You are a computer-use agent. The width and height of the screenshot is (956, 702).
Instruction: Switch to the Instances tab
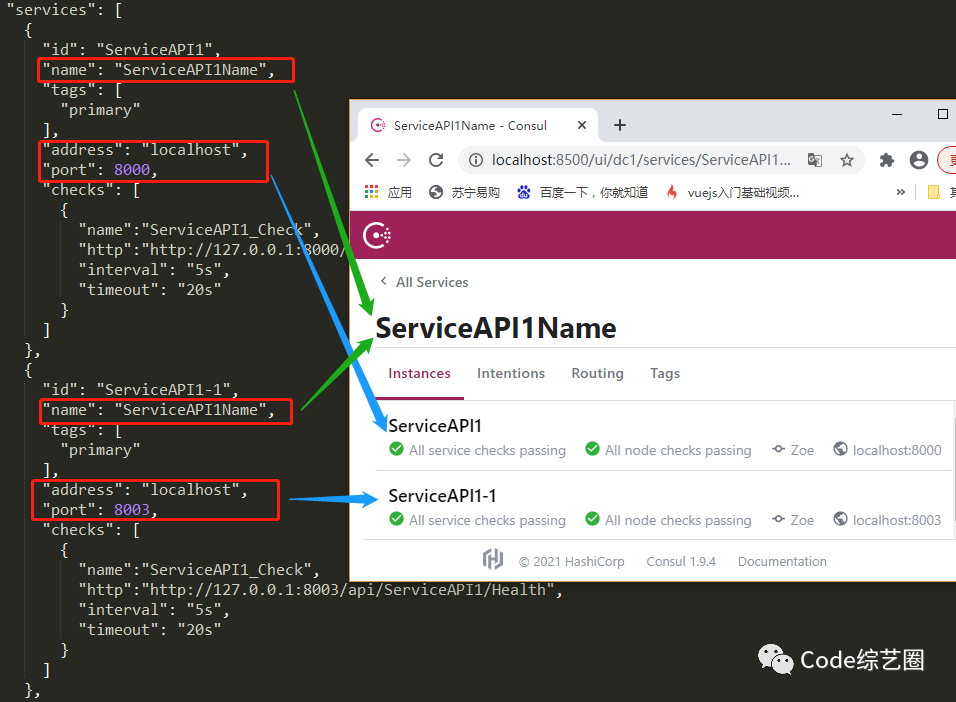(x=419, y=373)
